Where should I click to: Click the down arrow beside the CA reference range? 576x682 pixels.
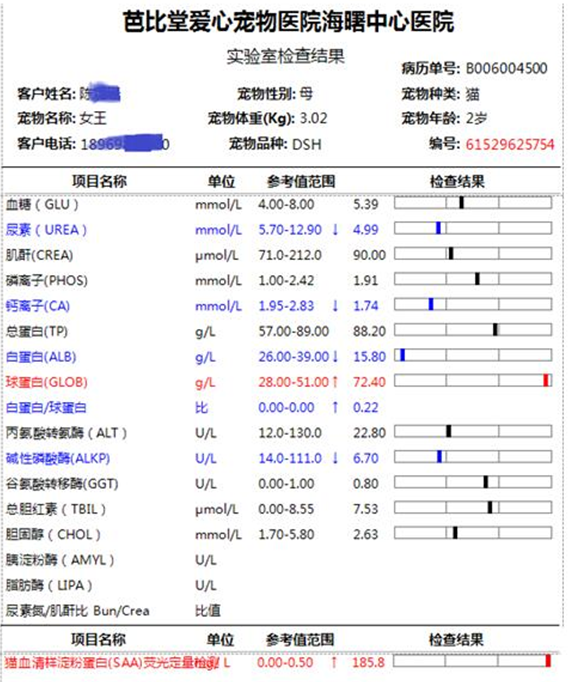click(x=335, y=306)
